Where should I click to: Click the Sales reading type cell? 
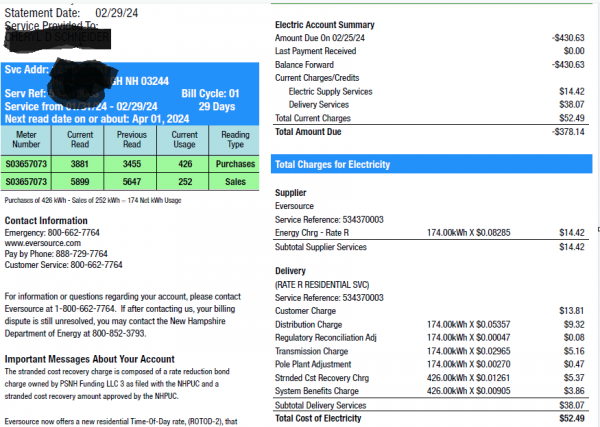coord(235,182)
